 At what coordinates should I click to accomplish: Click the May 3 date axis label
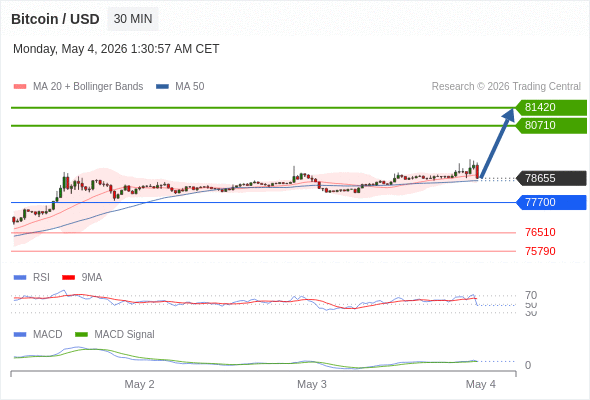312,385
